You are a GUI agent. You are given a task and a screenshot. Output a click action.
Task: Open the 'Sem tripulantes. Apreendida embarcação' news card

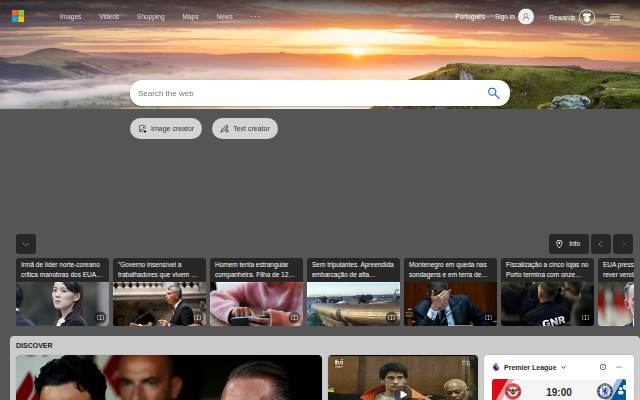coord(353,292)
